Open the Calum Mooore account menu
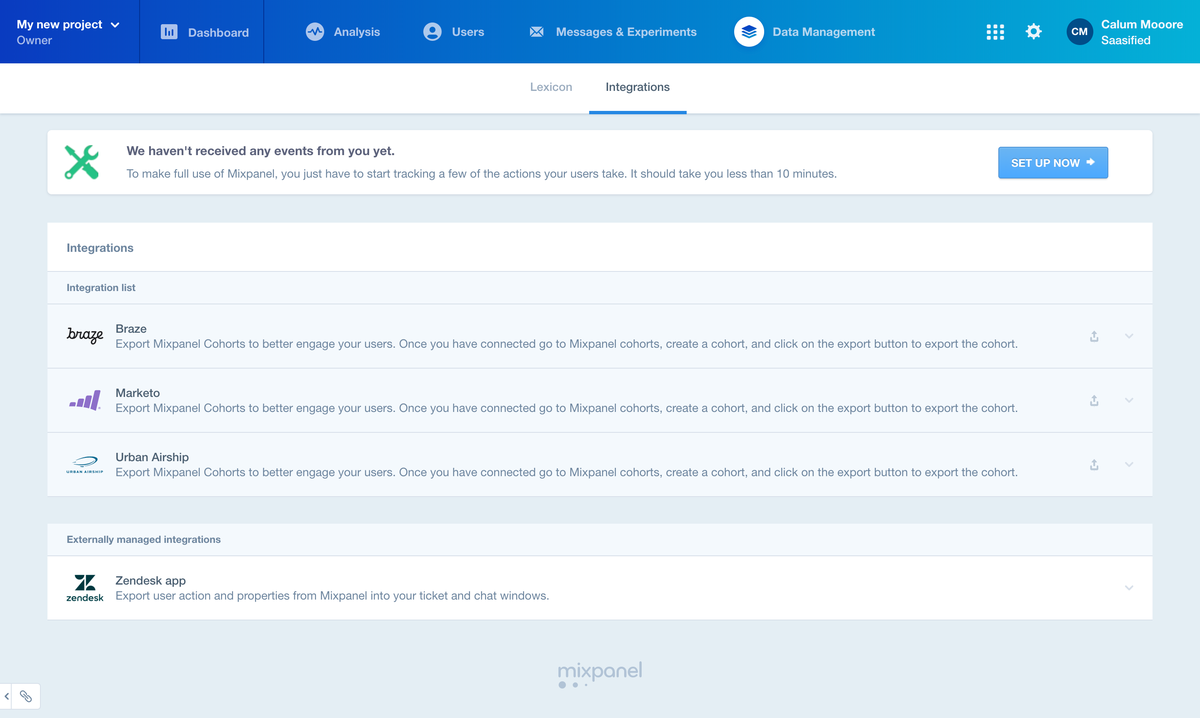1200x718 pixels. click(x=1125, y=32)
